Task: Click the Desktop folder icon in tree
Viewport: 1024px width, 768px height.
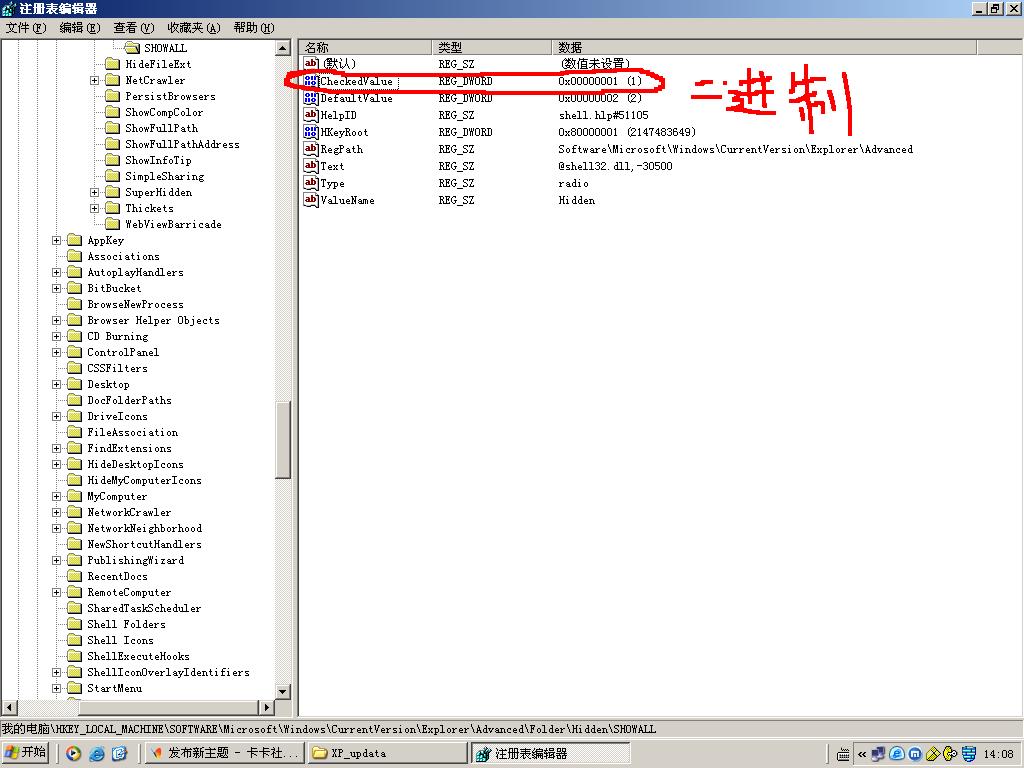Action: coord(75,384)
